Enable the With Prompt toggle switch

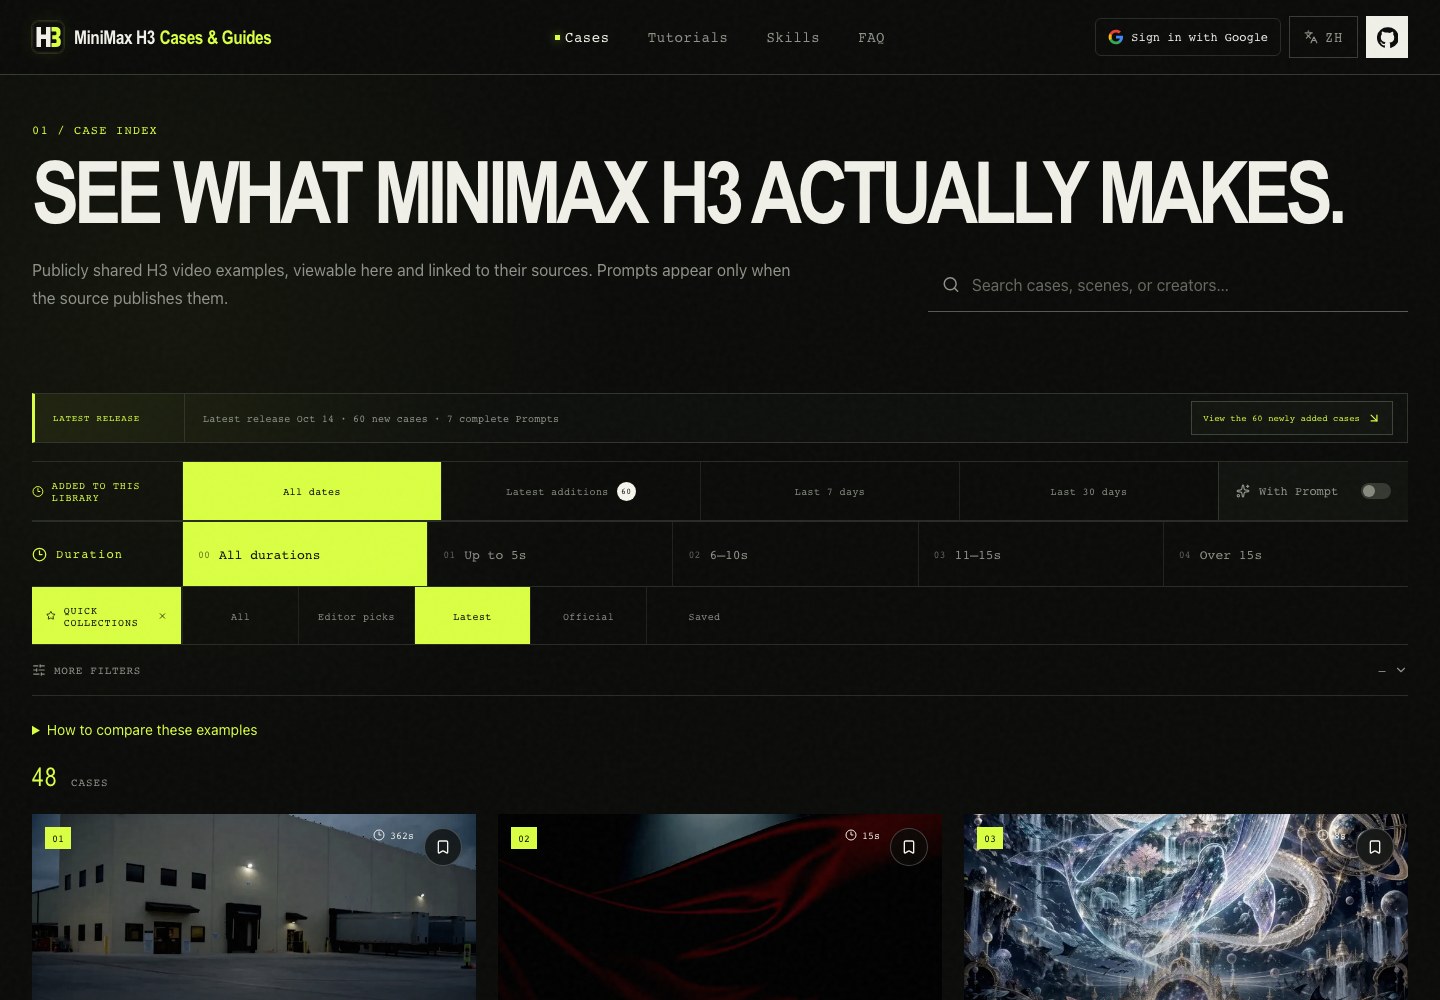point(1376,491)
